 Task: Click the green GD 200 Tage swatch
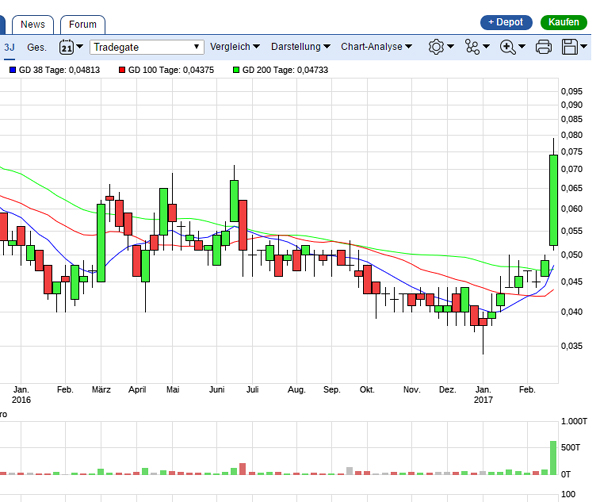(236, 70)
